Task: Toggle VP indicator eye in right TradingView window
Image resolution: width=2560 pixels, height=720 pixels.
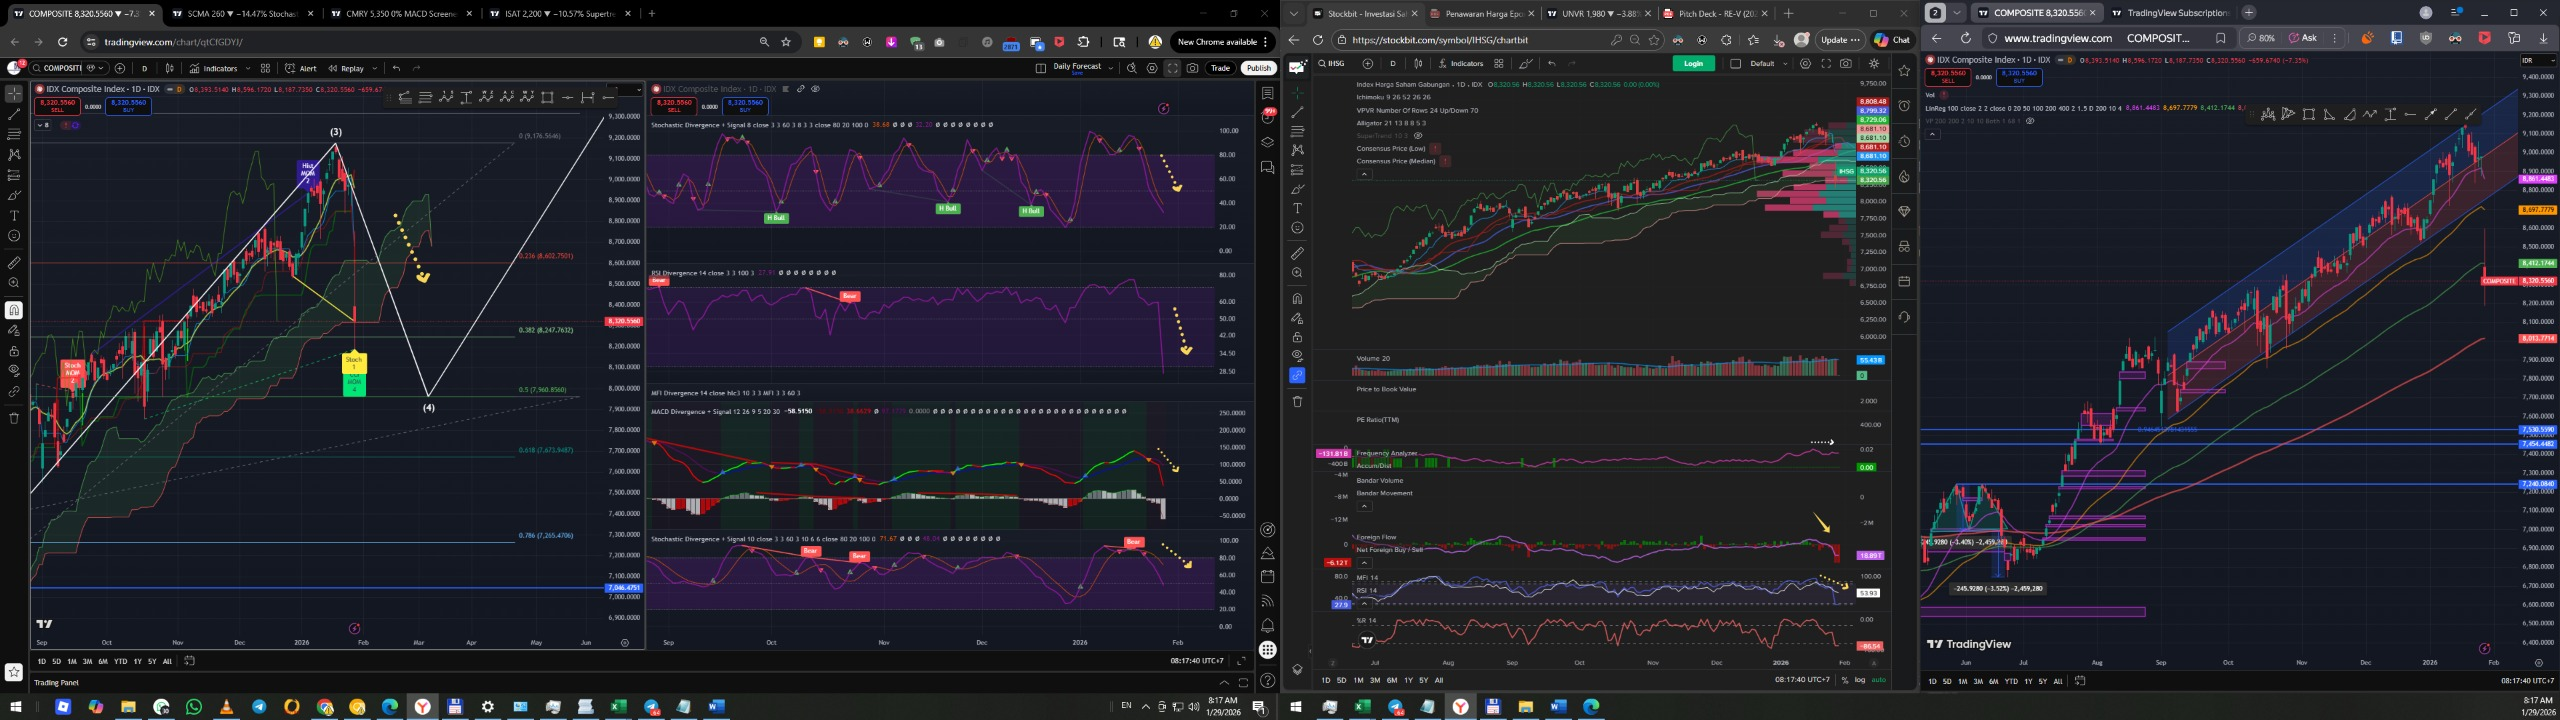Action: (x=2029, y=121)
